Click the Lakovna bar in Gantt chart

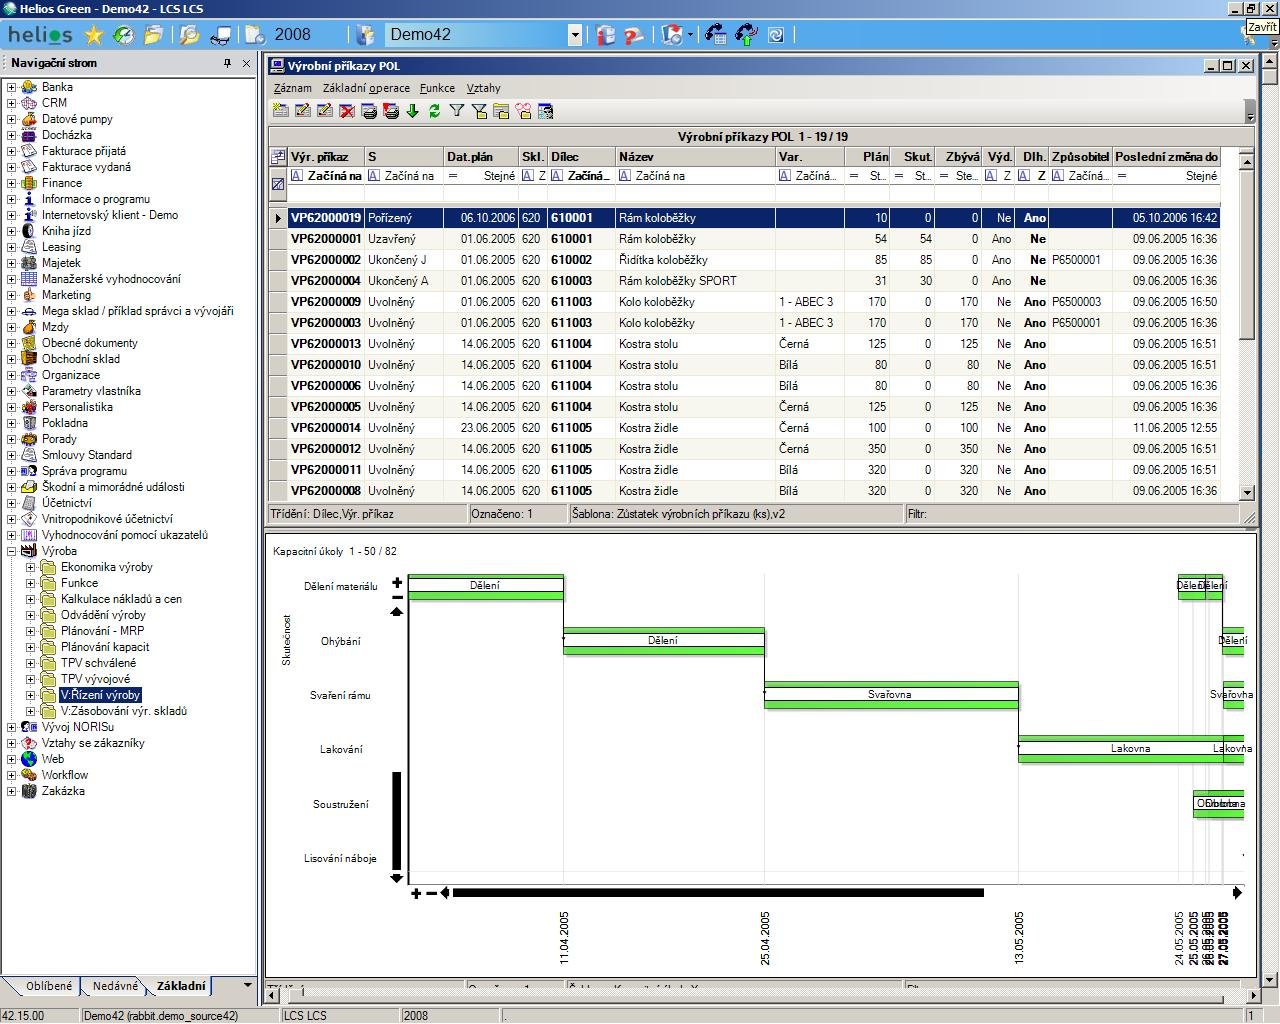pyautogui.click(x=1130, y=749)
